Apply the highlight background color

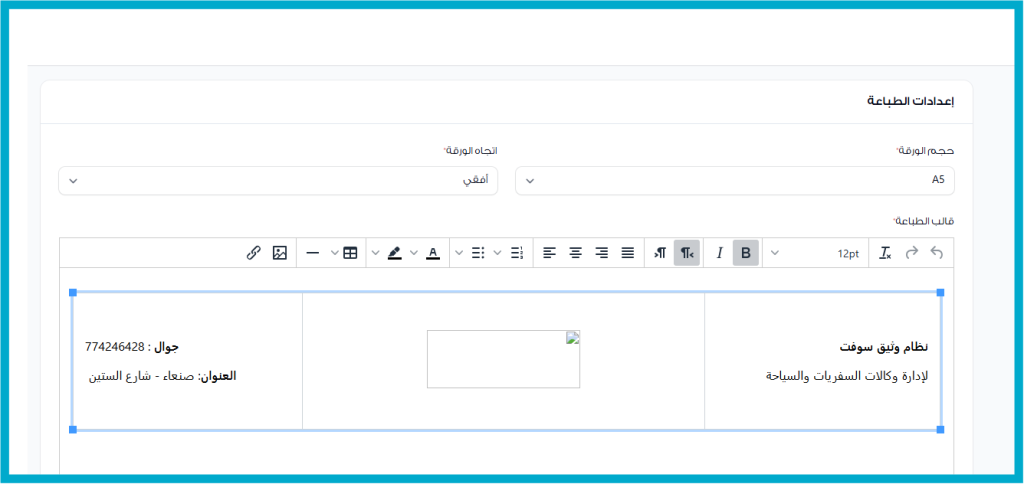pyautogui.click(x=394, y=253)
